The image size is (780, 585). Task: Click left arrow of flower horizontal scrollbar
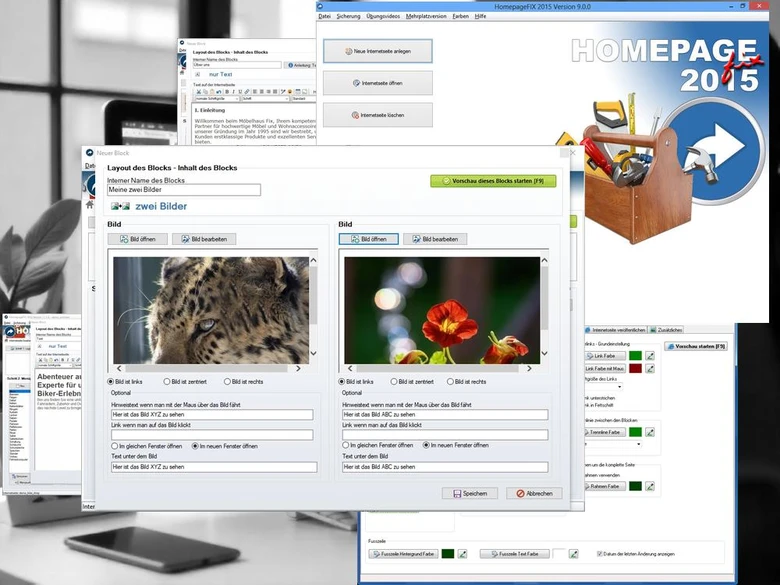point(350,369)
